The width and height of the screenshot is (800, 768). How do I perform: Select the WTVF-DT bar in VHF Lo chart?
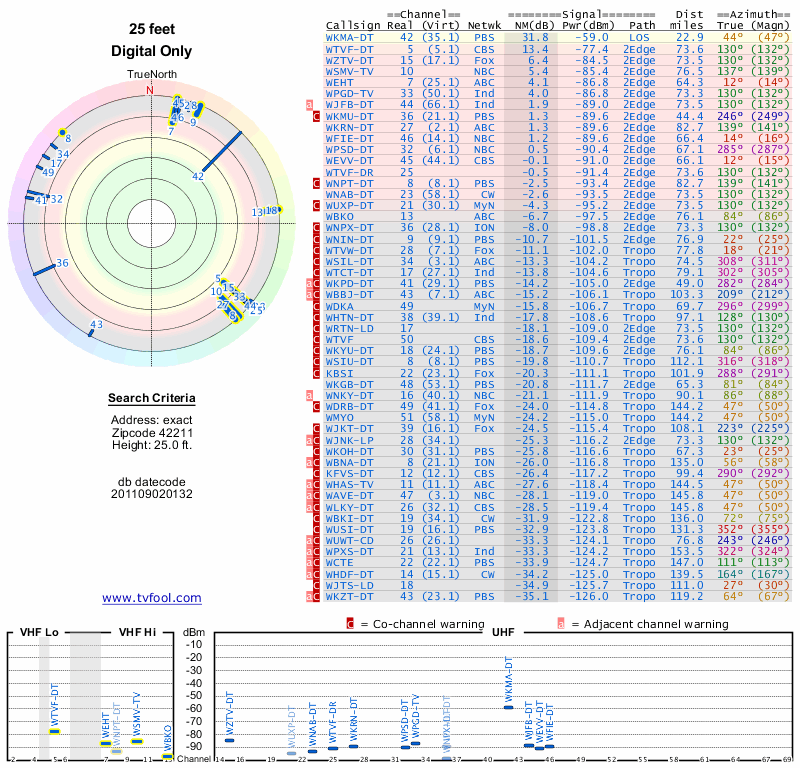click(55, 731)
